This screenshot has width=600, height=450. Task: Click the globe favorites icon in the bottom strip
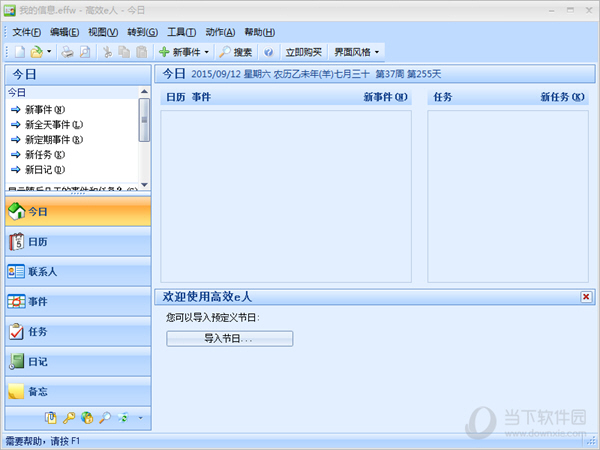click(x=87, y=418)
